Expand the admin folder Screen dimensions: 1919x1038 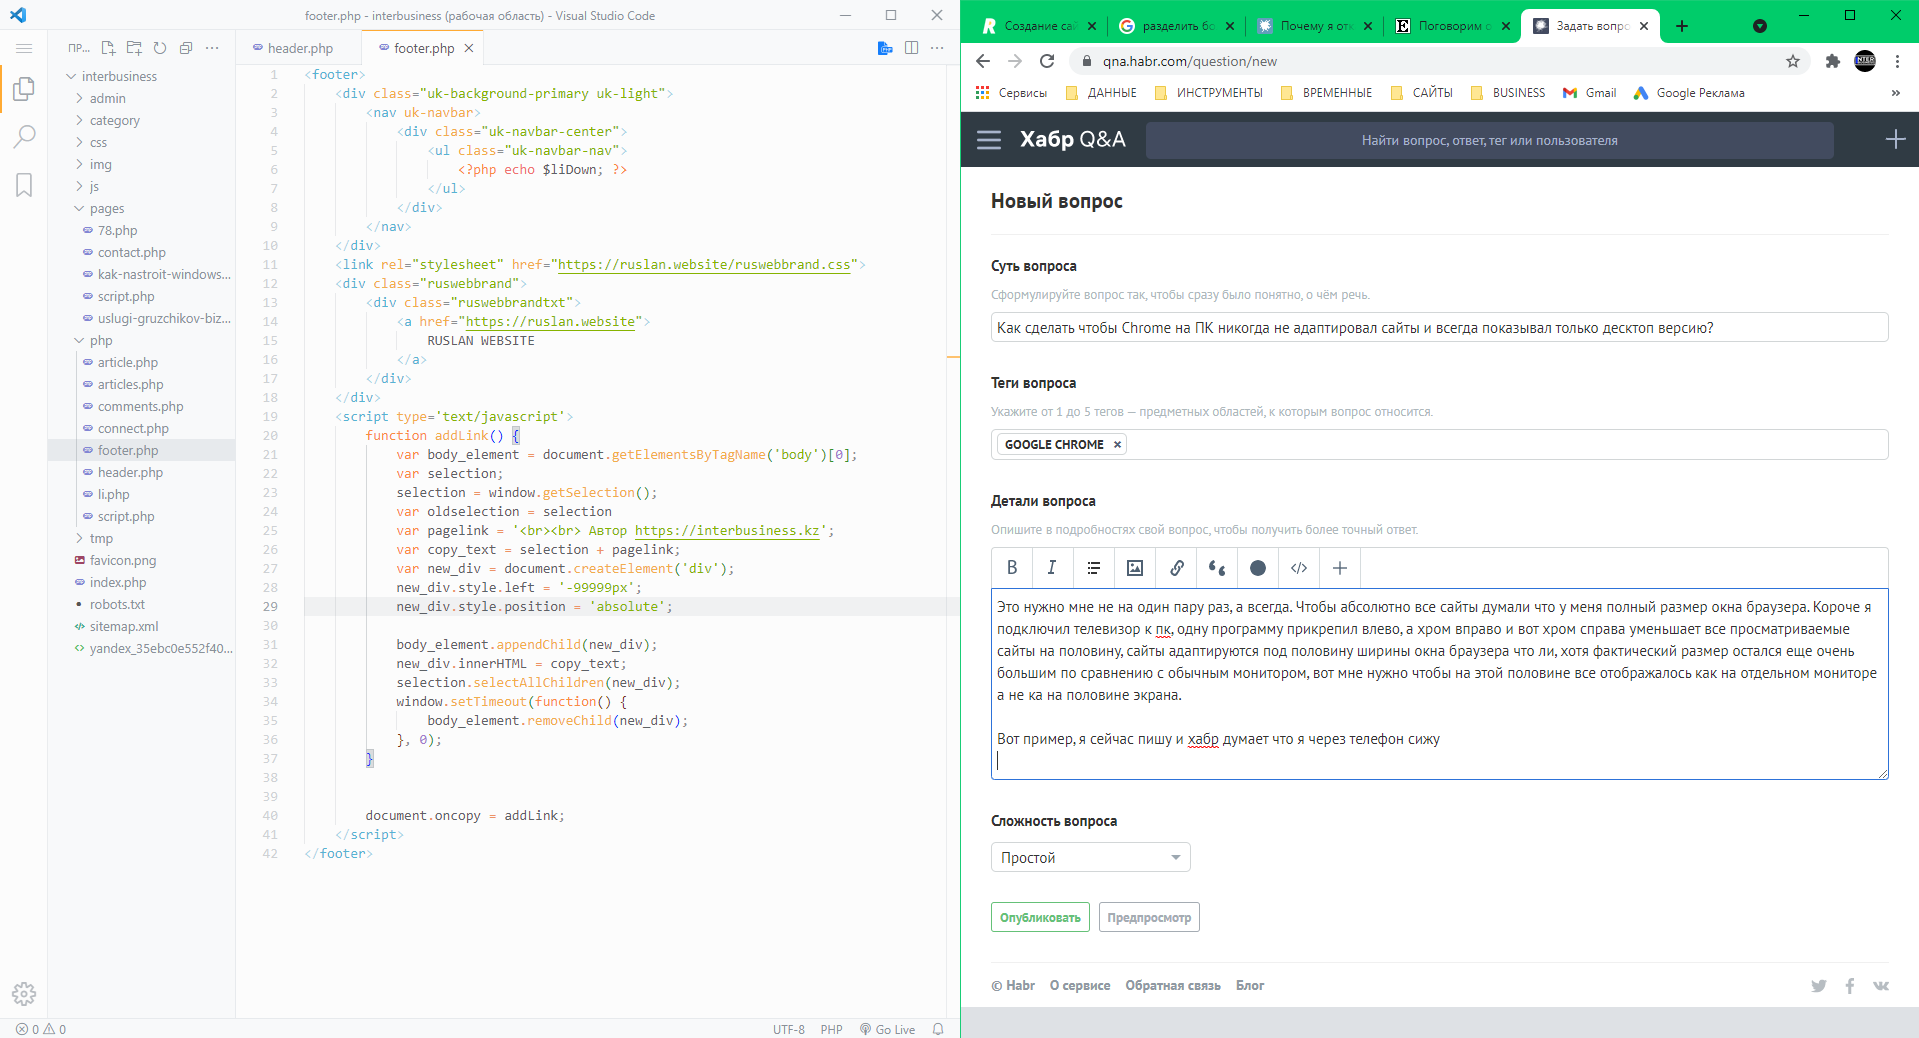(x=107, y=98)
